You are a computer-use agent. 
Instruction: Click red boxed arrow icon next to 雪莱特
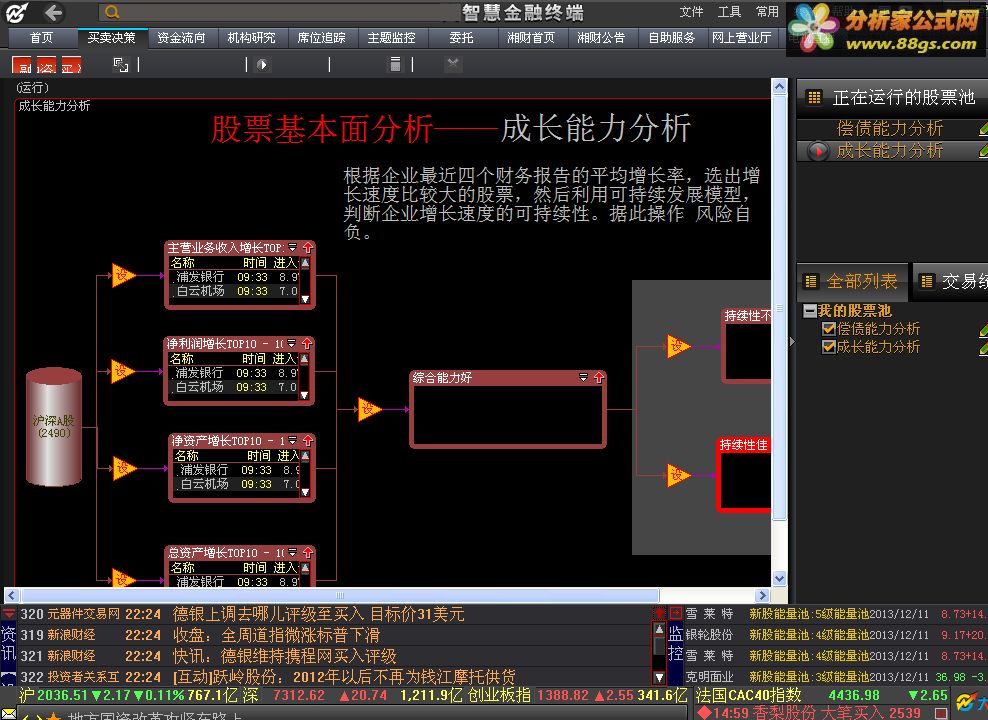click(x=675, y=613)
